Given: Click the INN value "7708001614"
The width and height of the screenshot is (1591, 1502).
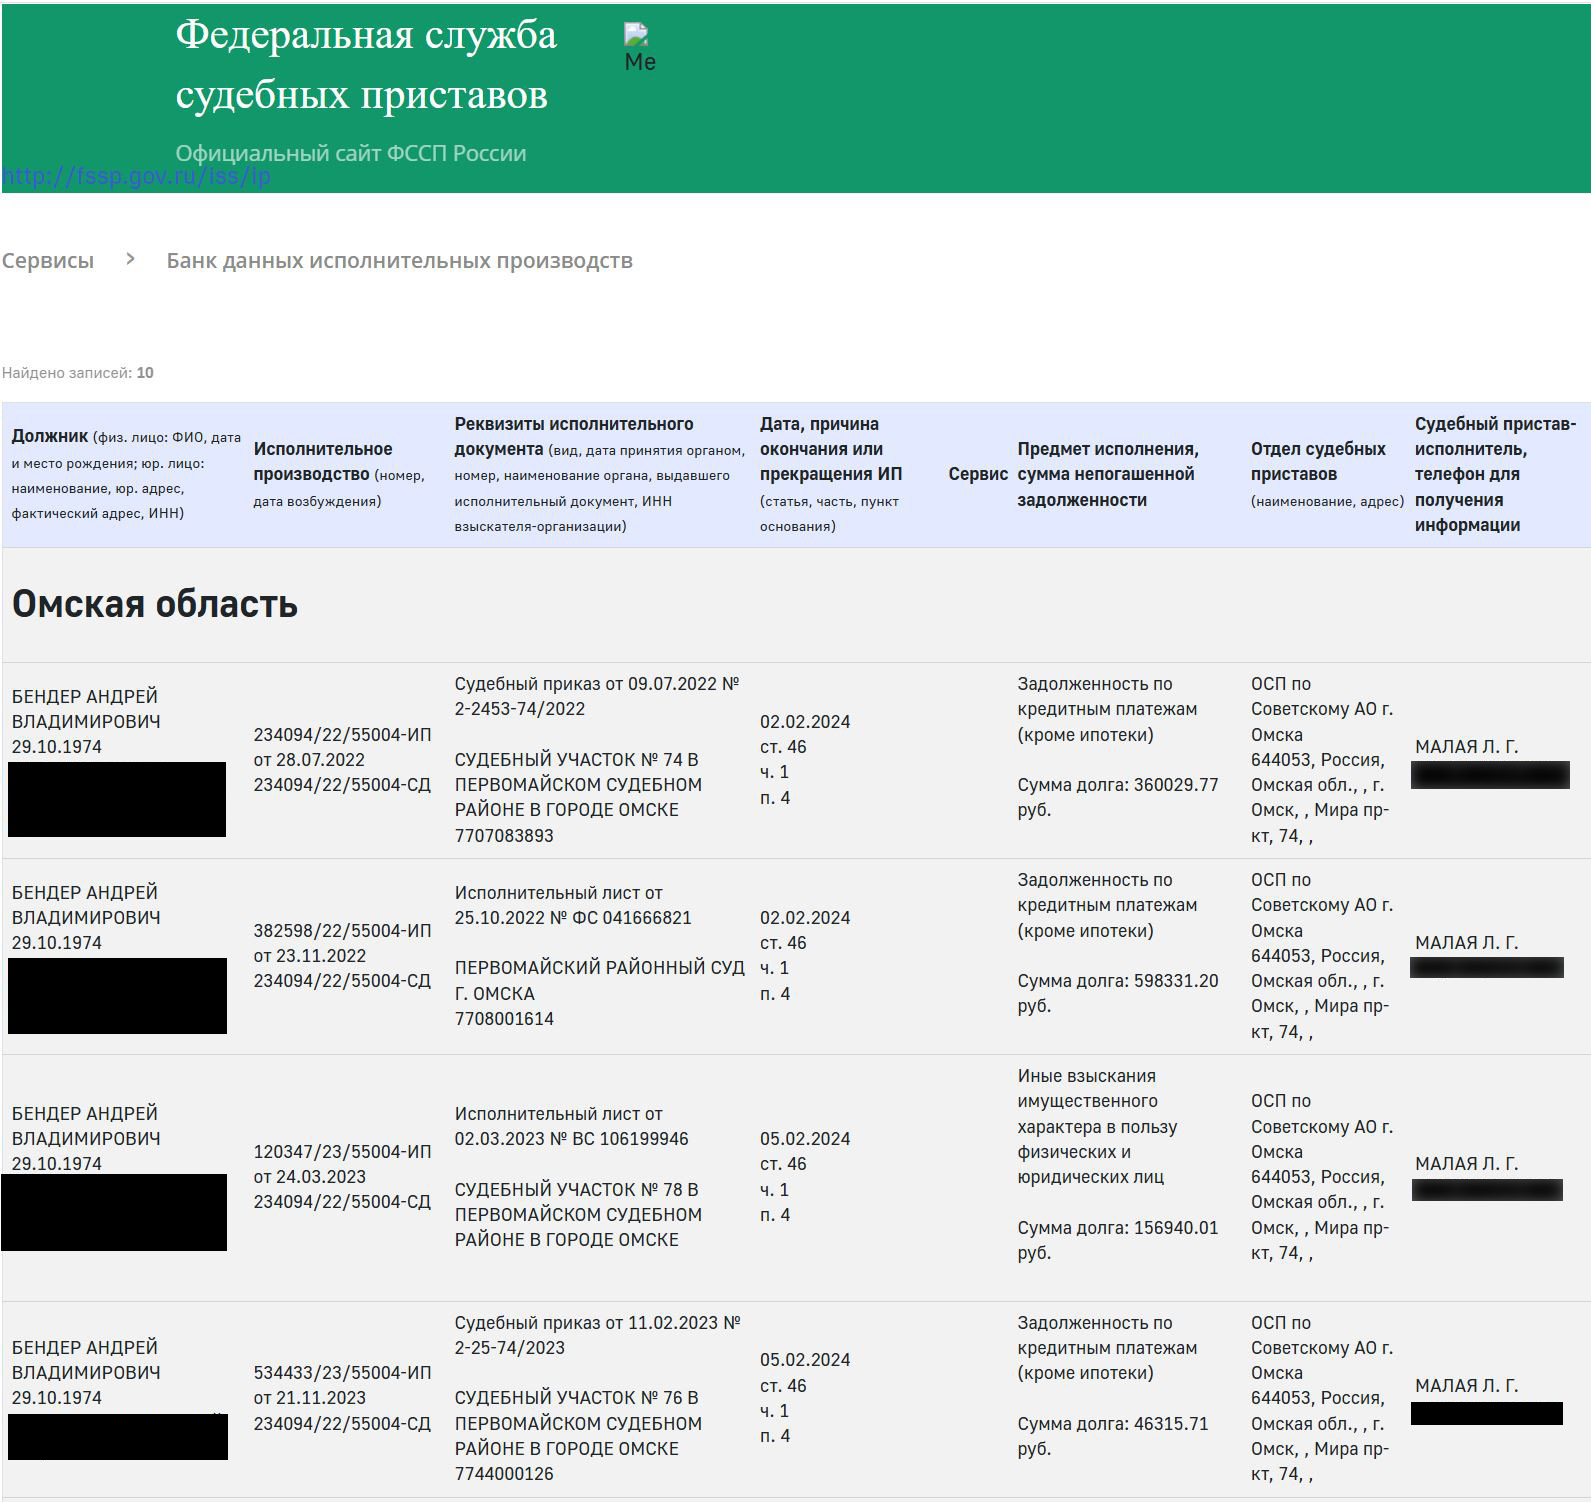Looking at the screenshot, I should (504, 1019).
